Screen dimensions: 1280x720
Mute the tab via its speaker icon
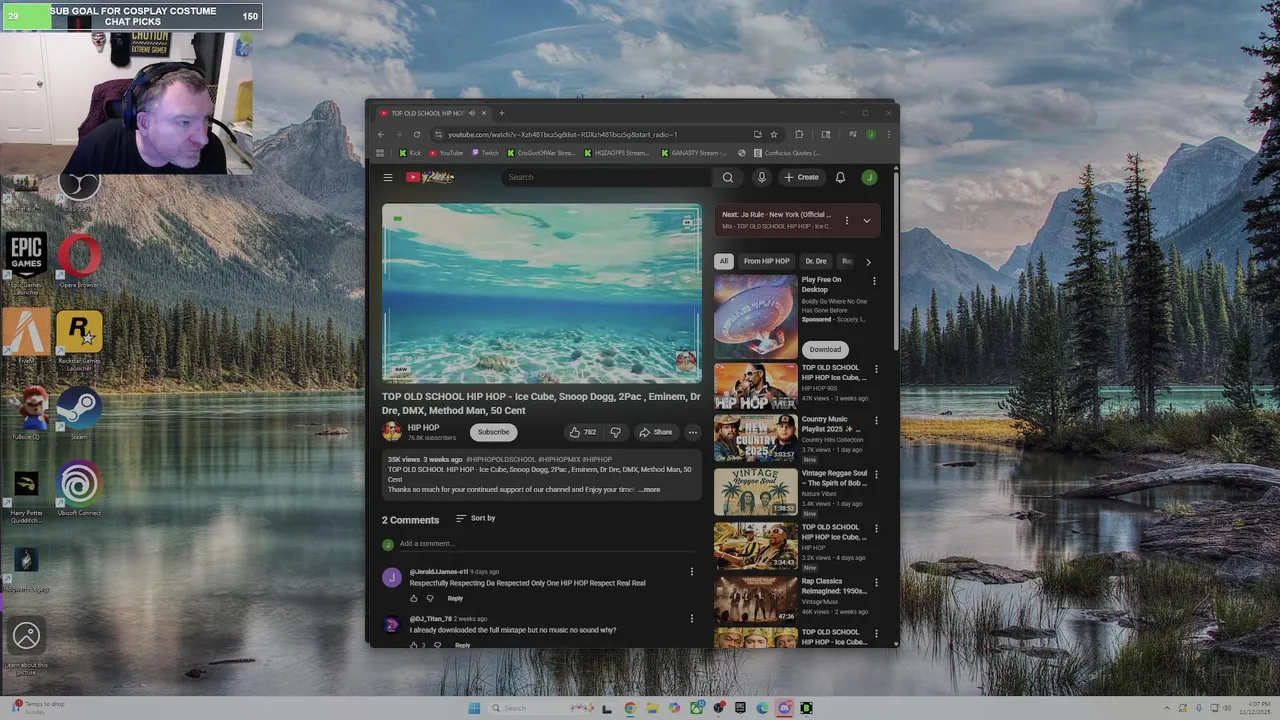coord(472,113)
